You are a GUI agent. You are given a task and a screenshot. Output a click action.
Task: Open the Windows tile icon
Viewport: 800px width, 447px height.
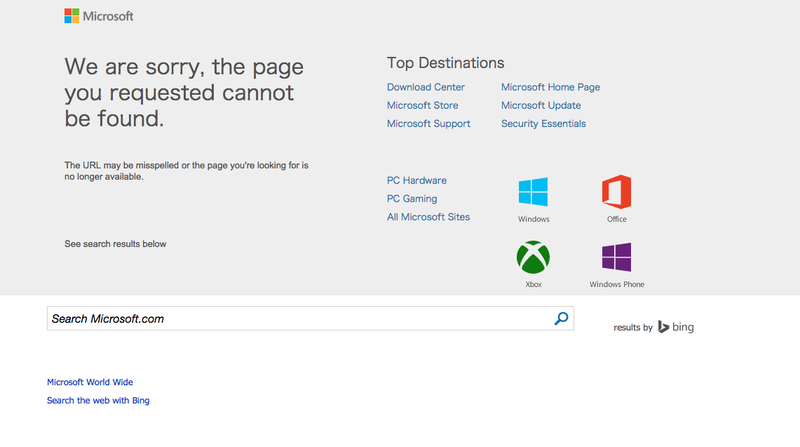533,192
